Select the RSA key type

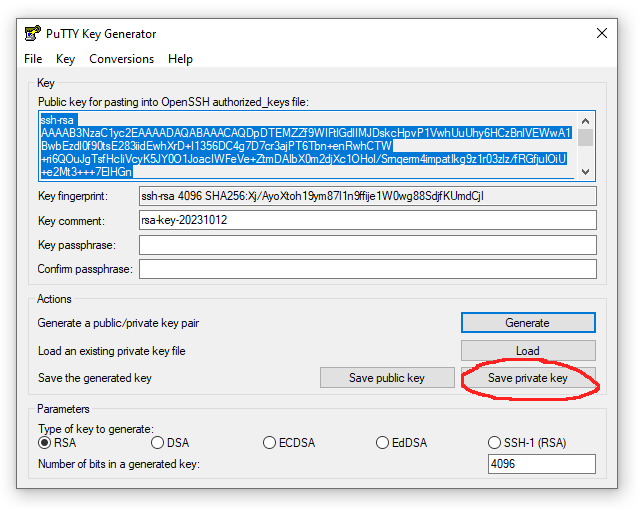[x=45, y=443]
